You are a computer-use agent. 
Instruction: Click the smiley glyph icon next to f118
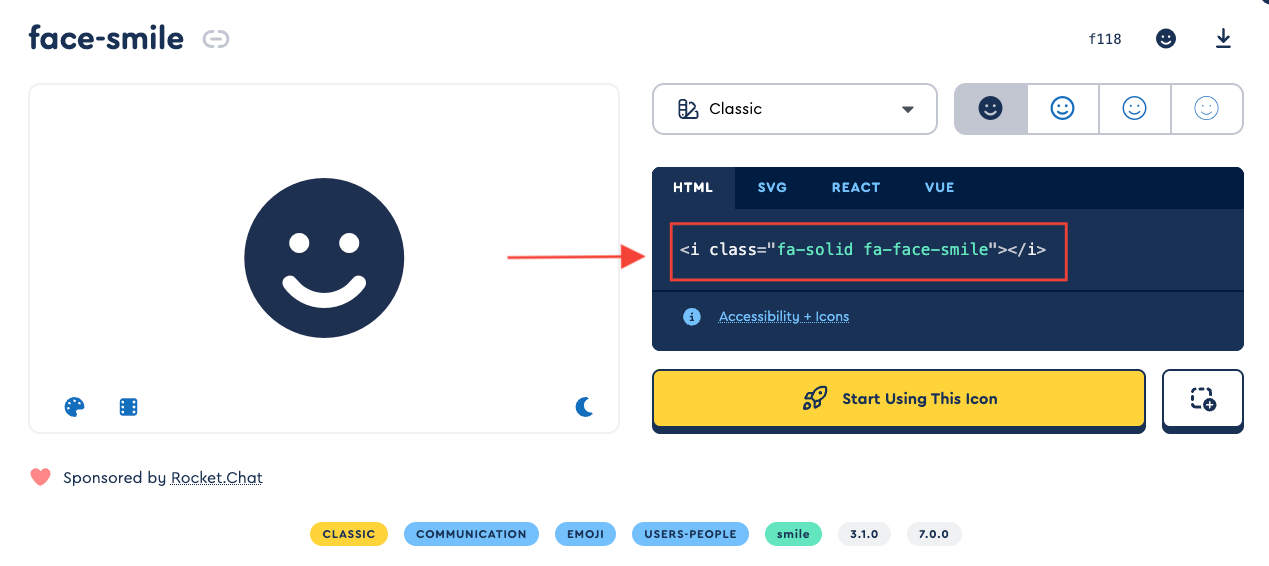click(1166, 39)
